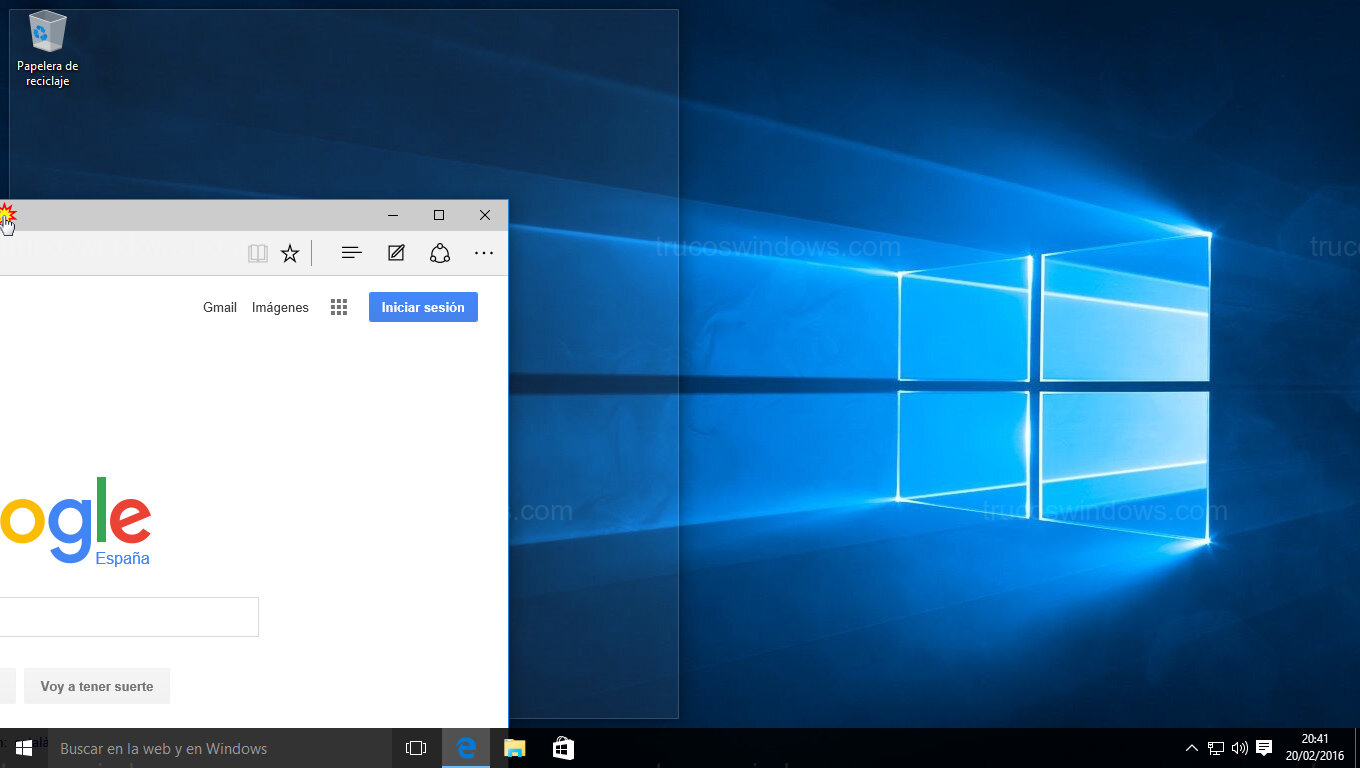Open the Windows Store taskbar icon

point(563,748)
